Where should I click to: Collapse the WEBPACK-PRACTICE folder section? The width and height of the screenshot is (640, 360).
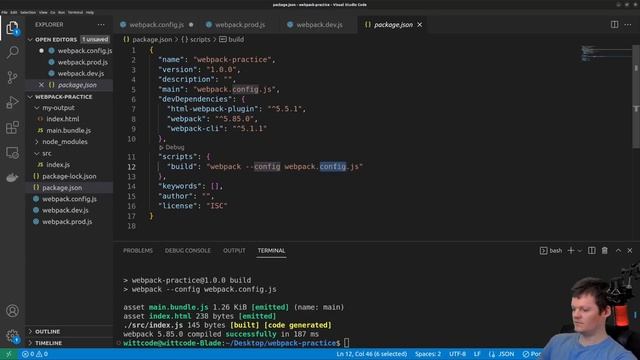pos(30,97)
